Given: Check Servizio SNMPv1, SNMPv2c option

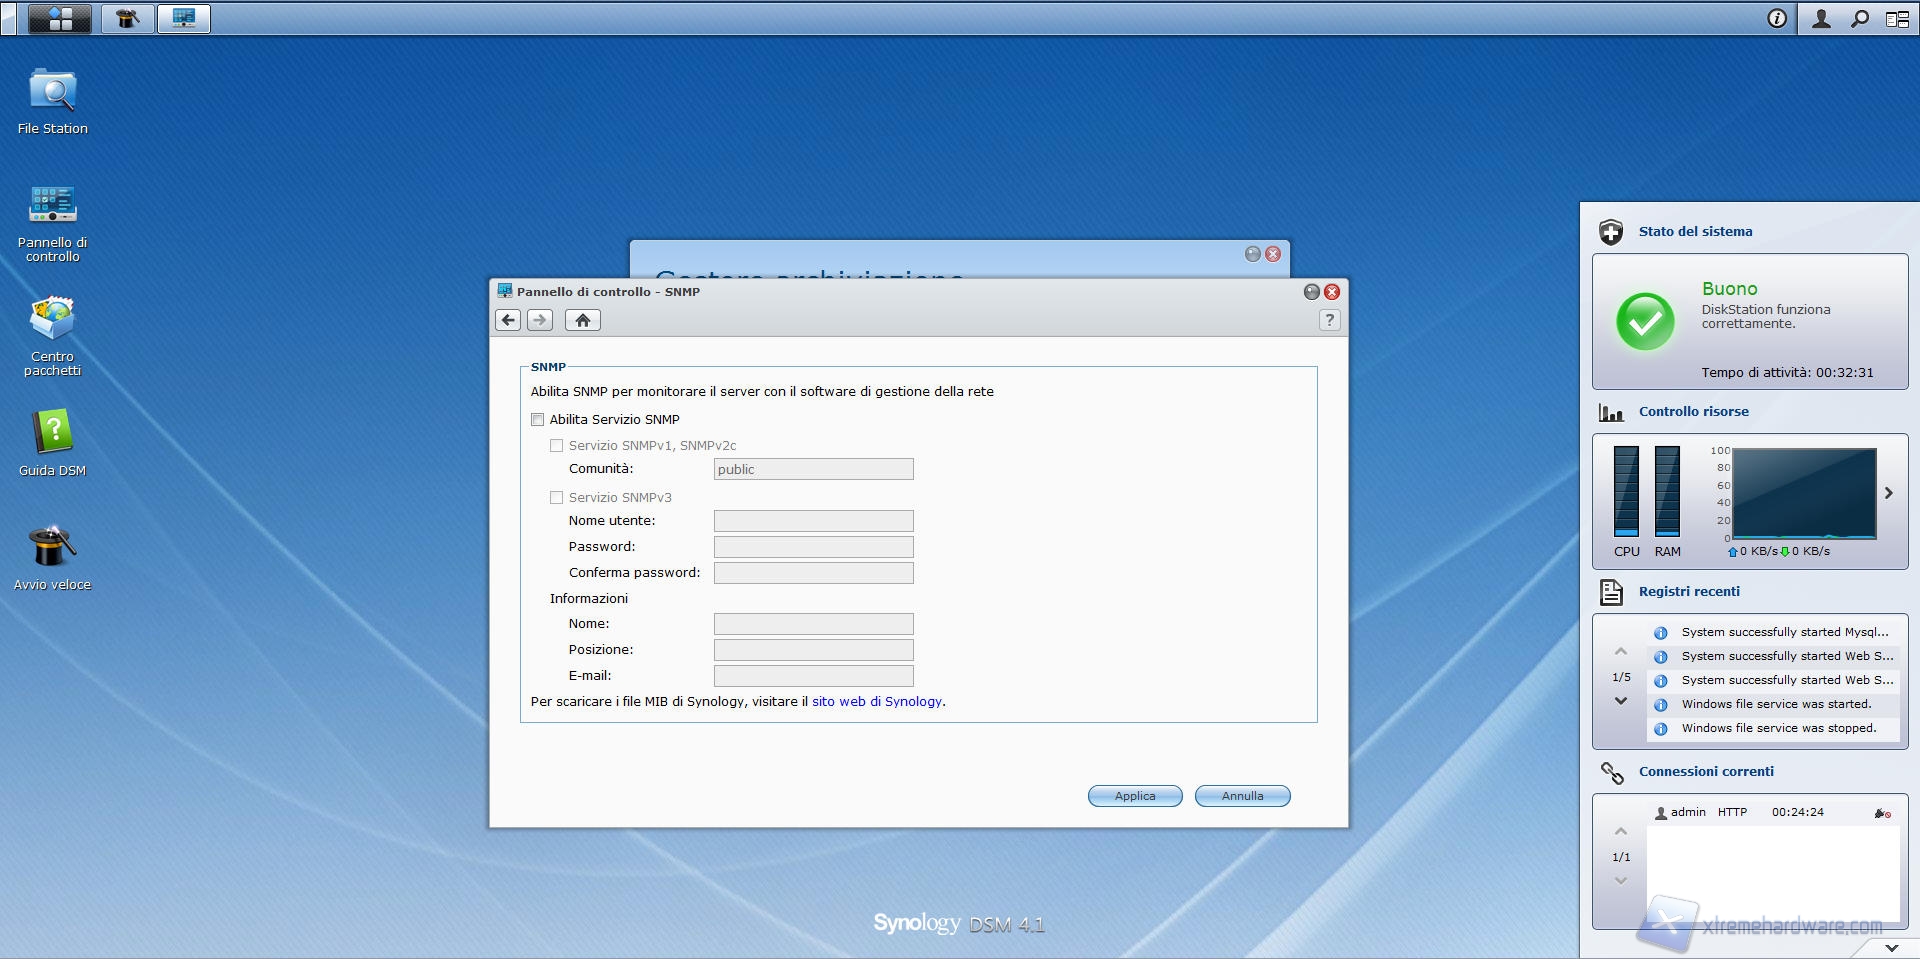Looking at the screenshot, I should tap(557, 446).
